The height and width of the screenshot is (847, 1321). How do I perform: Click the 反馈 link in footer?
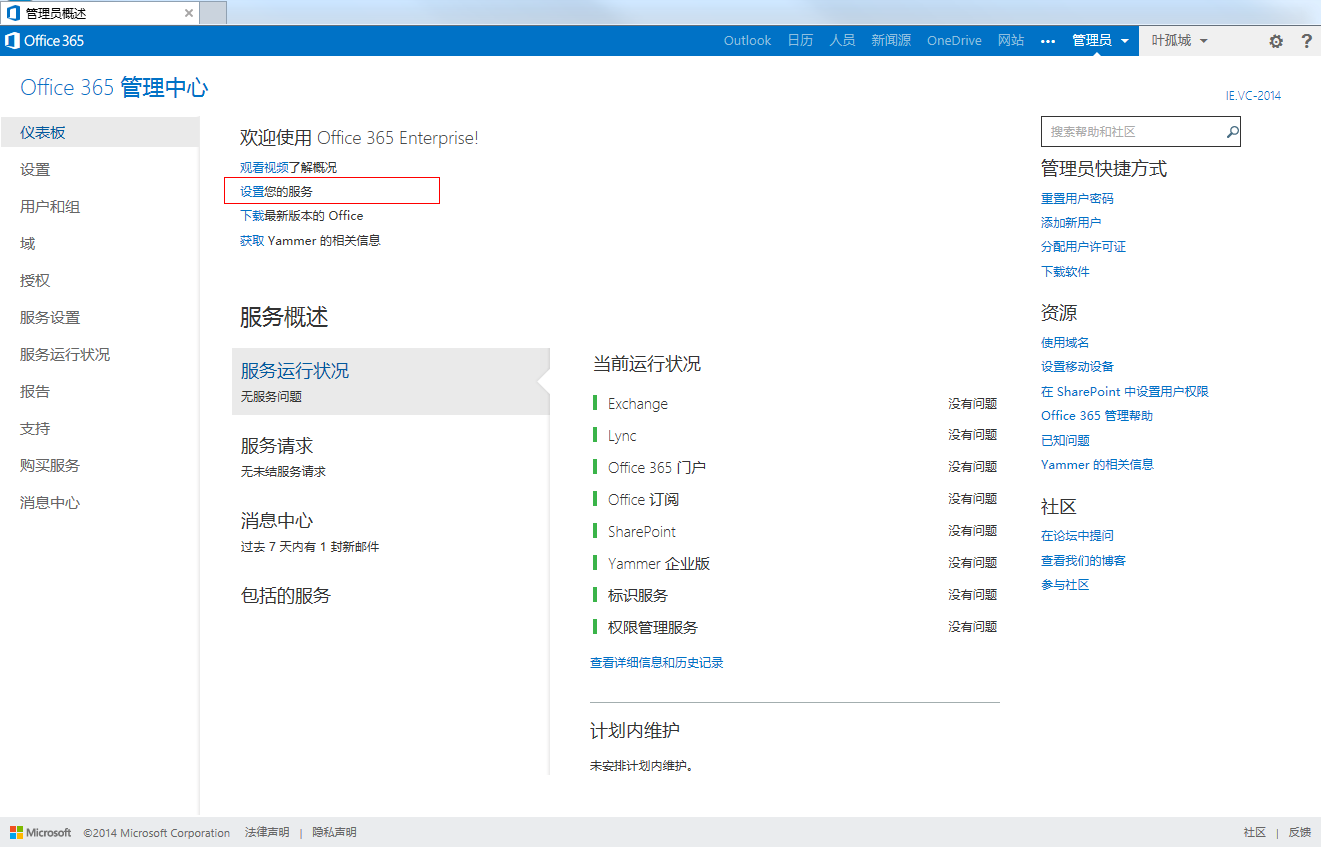[x=1299, y=832]
